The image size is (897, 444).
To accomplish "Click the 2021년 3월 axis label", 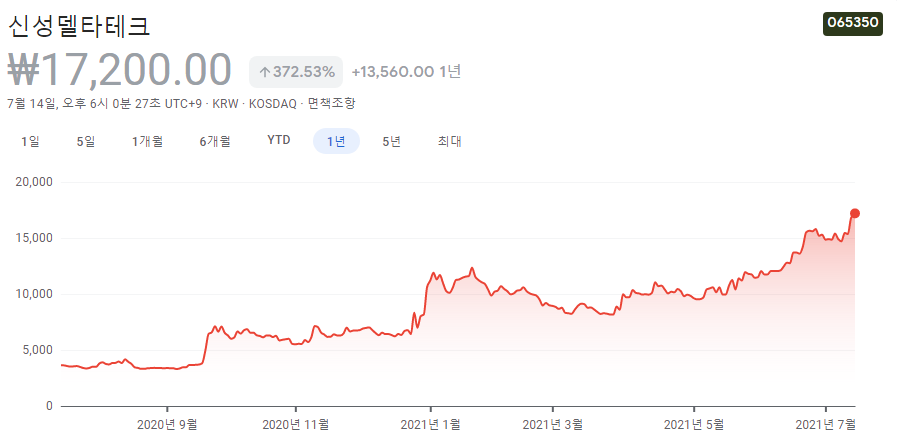I will coord(553,424).
